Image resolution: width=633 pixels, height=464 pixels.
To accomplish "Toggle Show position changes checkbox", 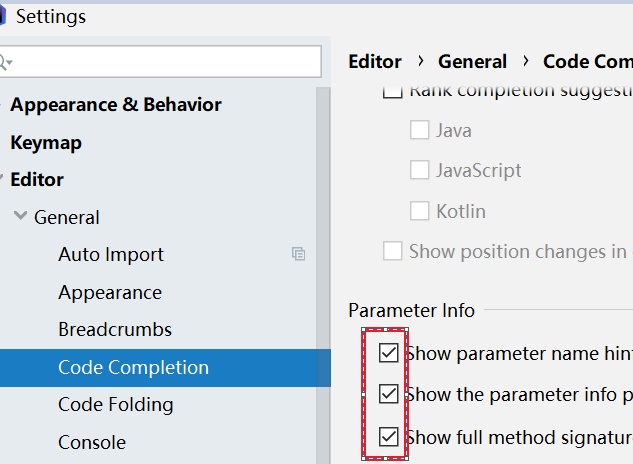I will pyautogui.click(x=392, y=251).
